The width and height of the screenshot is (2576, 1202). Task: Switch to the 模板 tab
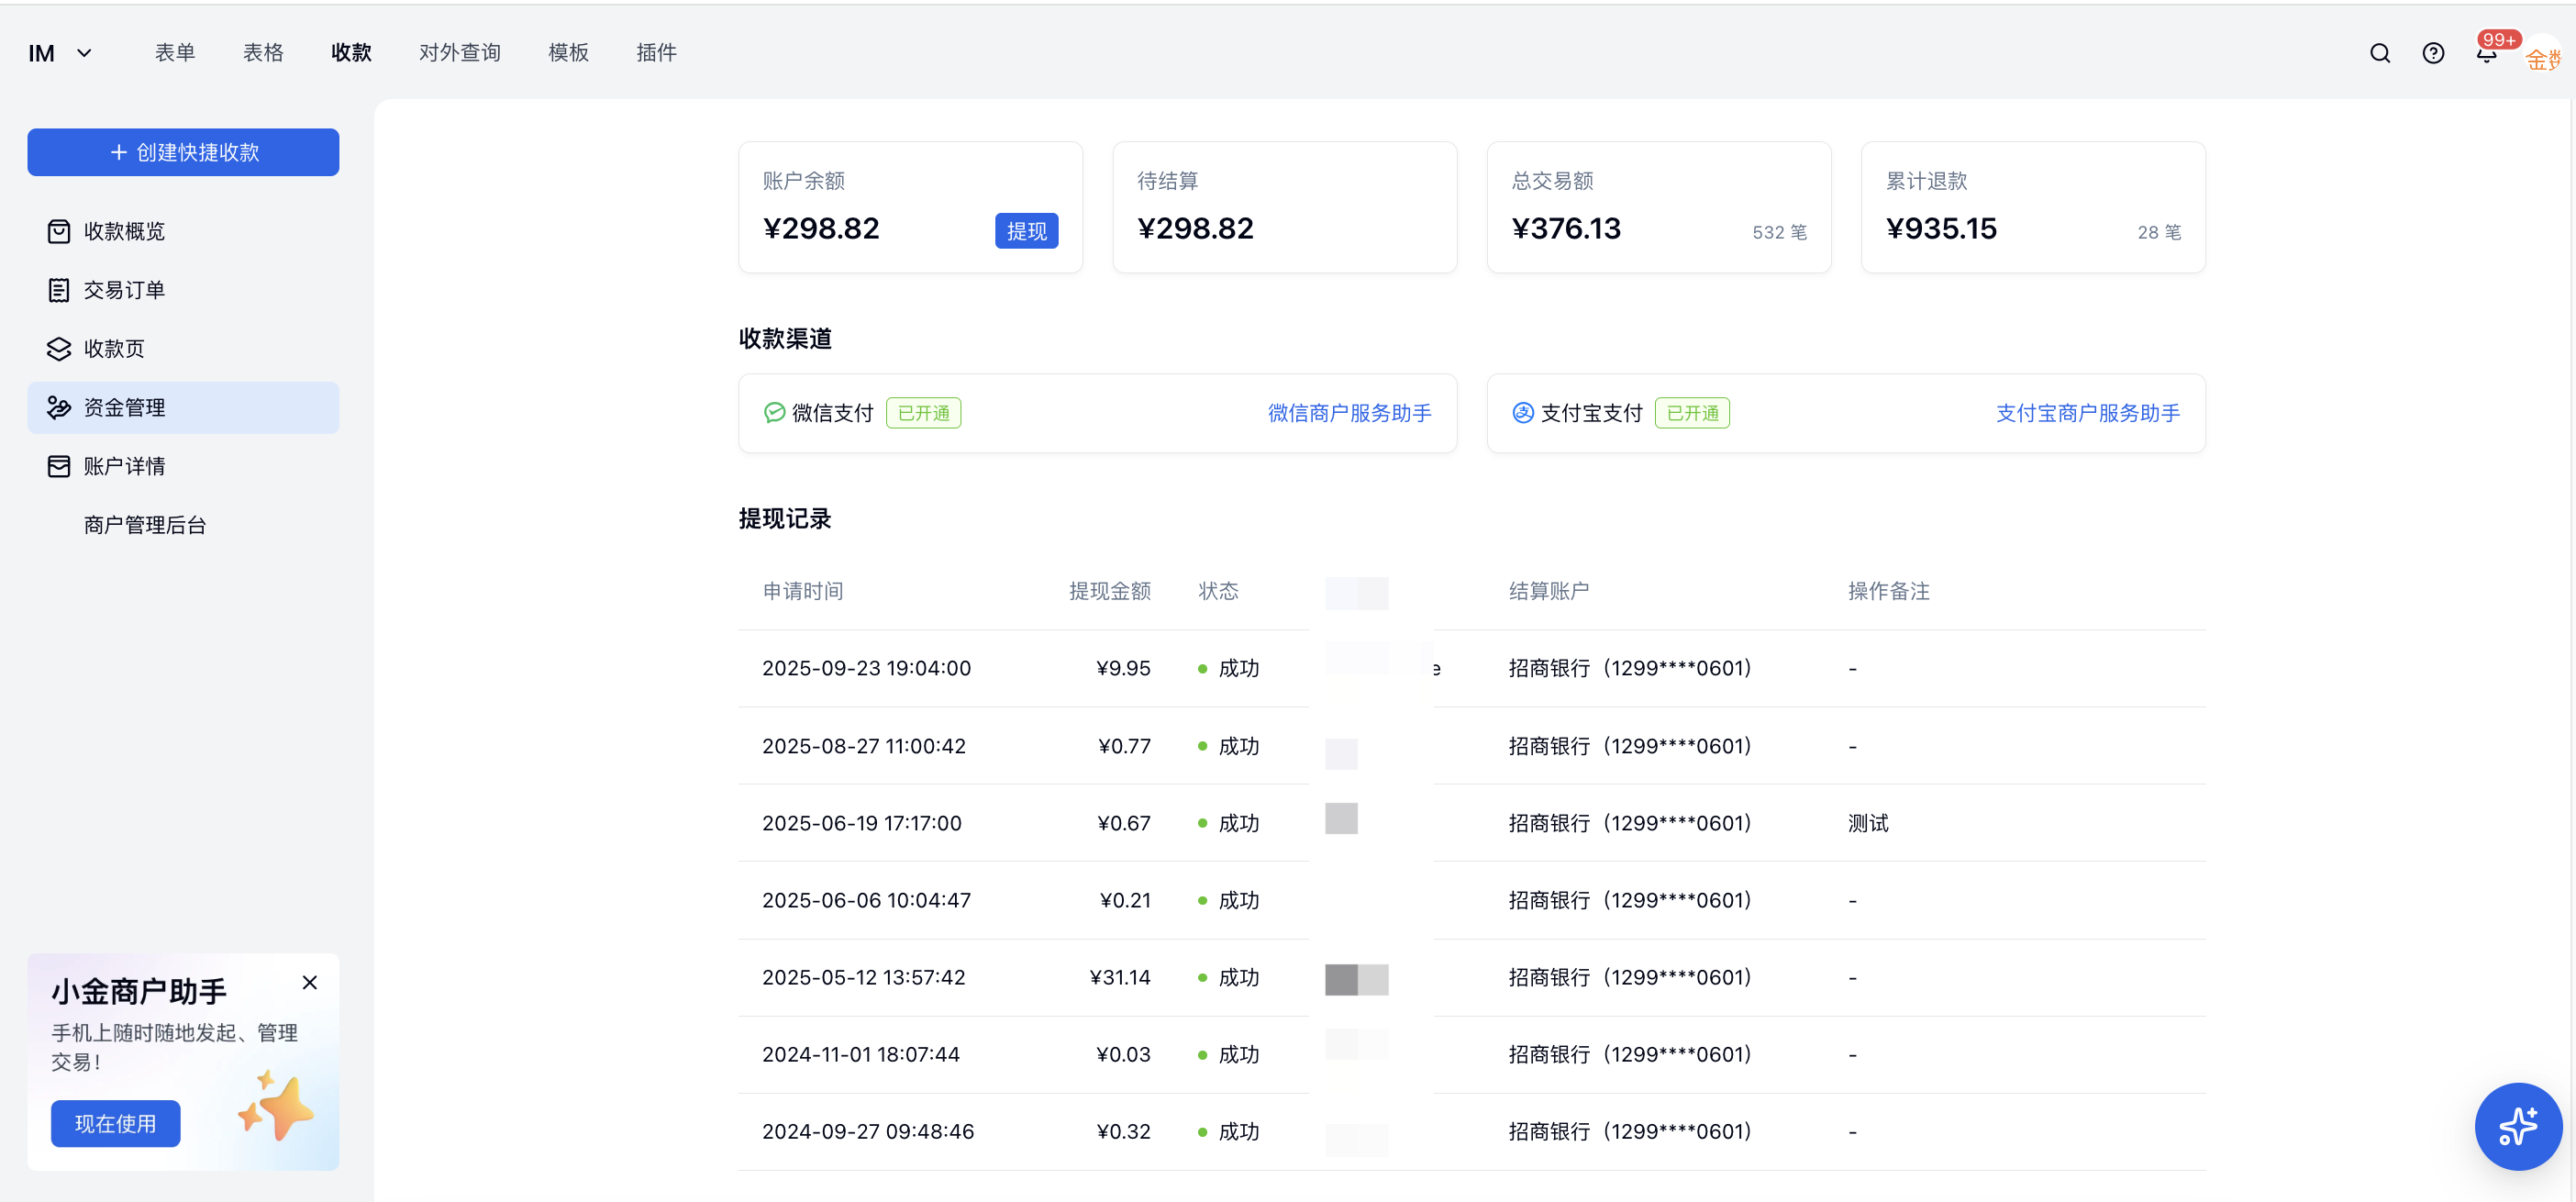pos(568,53)
